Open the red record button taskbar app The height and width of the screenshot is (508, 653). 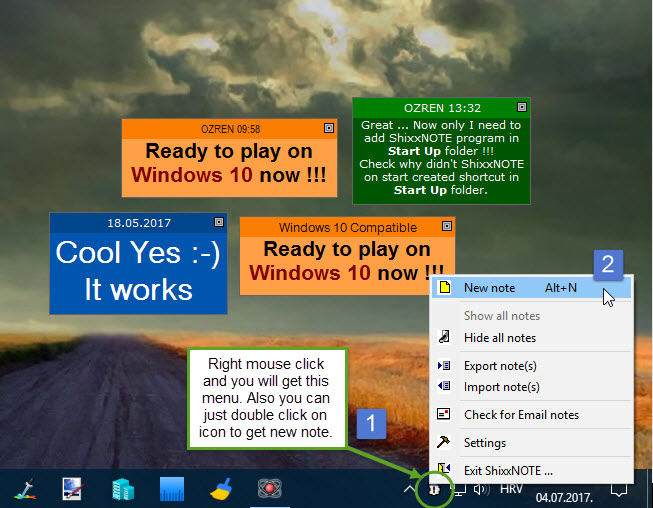[268, 490]
